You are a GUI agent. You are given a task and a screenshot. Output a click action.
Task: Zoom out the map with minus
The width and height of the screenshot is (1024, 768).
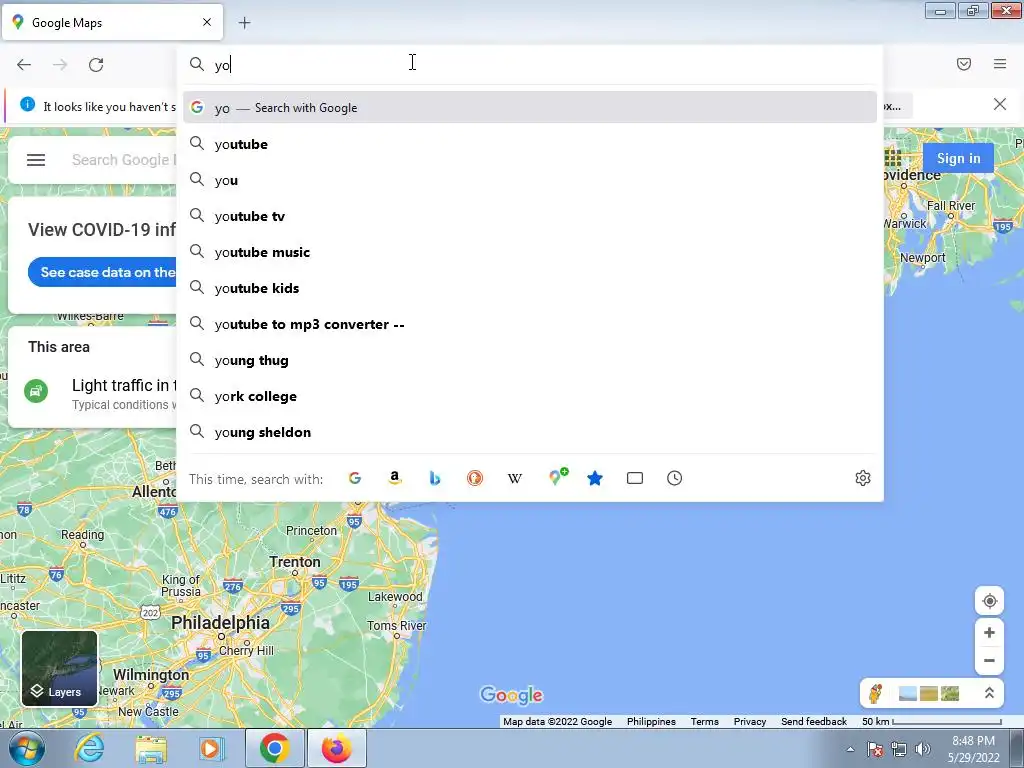click(989, 660)
